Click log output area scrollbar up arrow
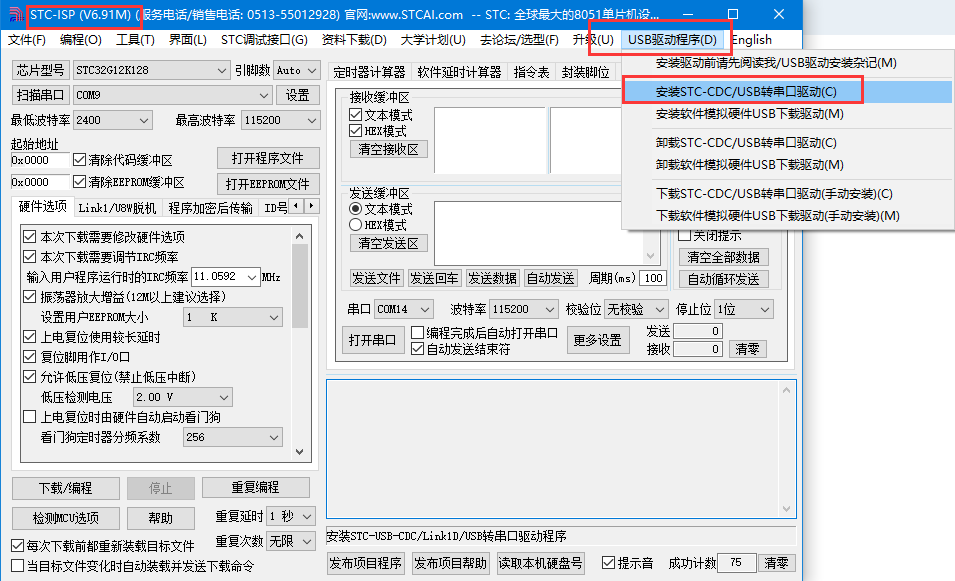Image resolution: width=955 pixels, height=581 pixels. tap(786, 390)
